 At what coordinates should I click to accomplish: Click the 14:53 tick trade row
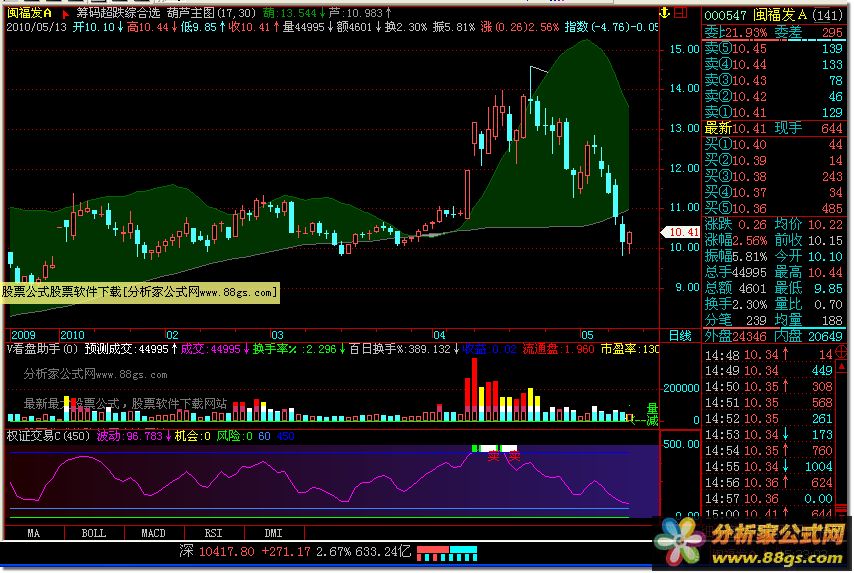pyautogui.click(x=768, y=435)
